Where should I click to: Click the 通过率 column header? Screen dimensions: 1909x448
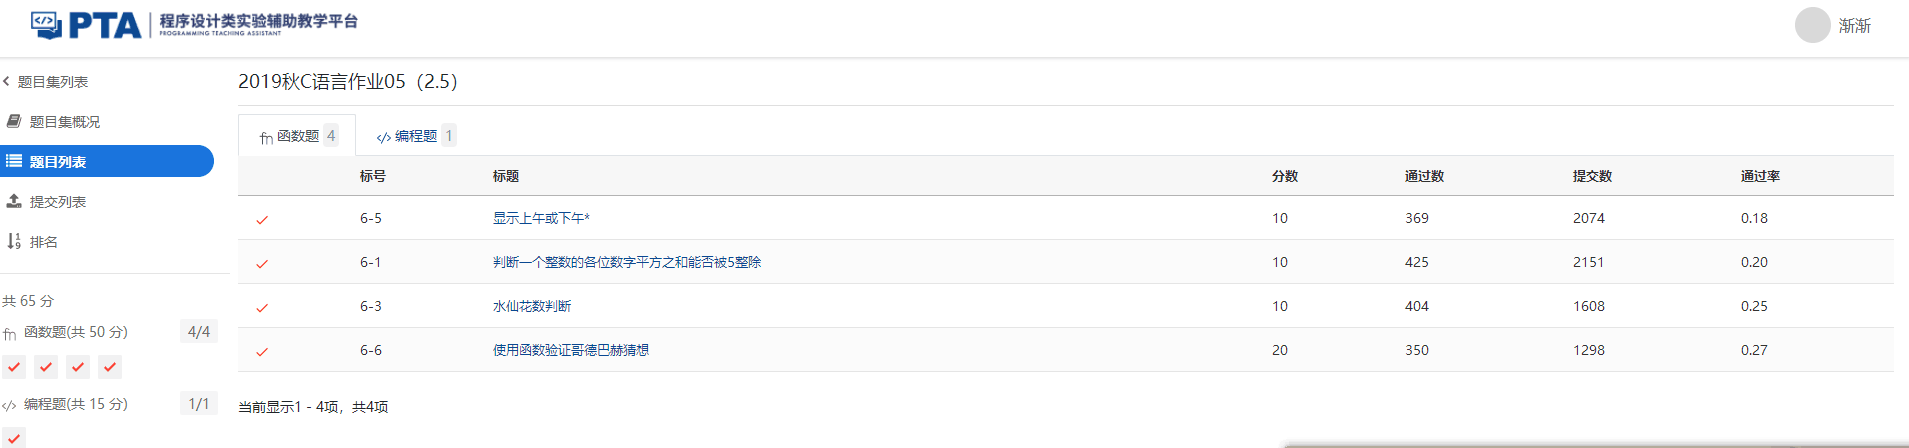pyautogui.click(x=1760, y=176)
